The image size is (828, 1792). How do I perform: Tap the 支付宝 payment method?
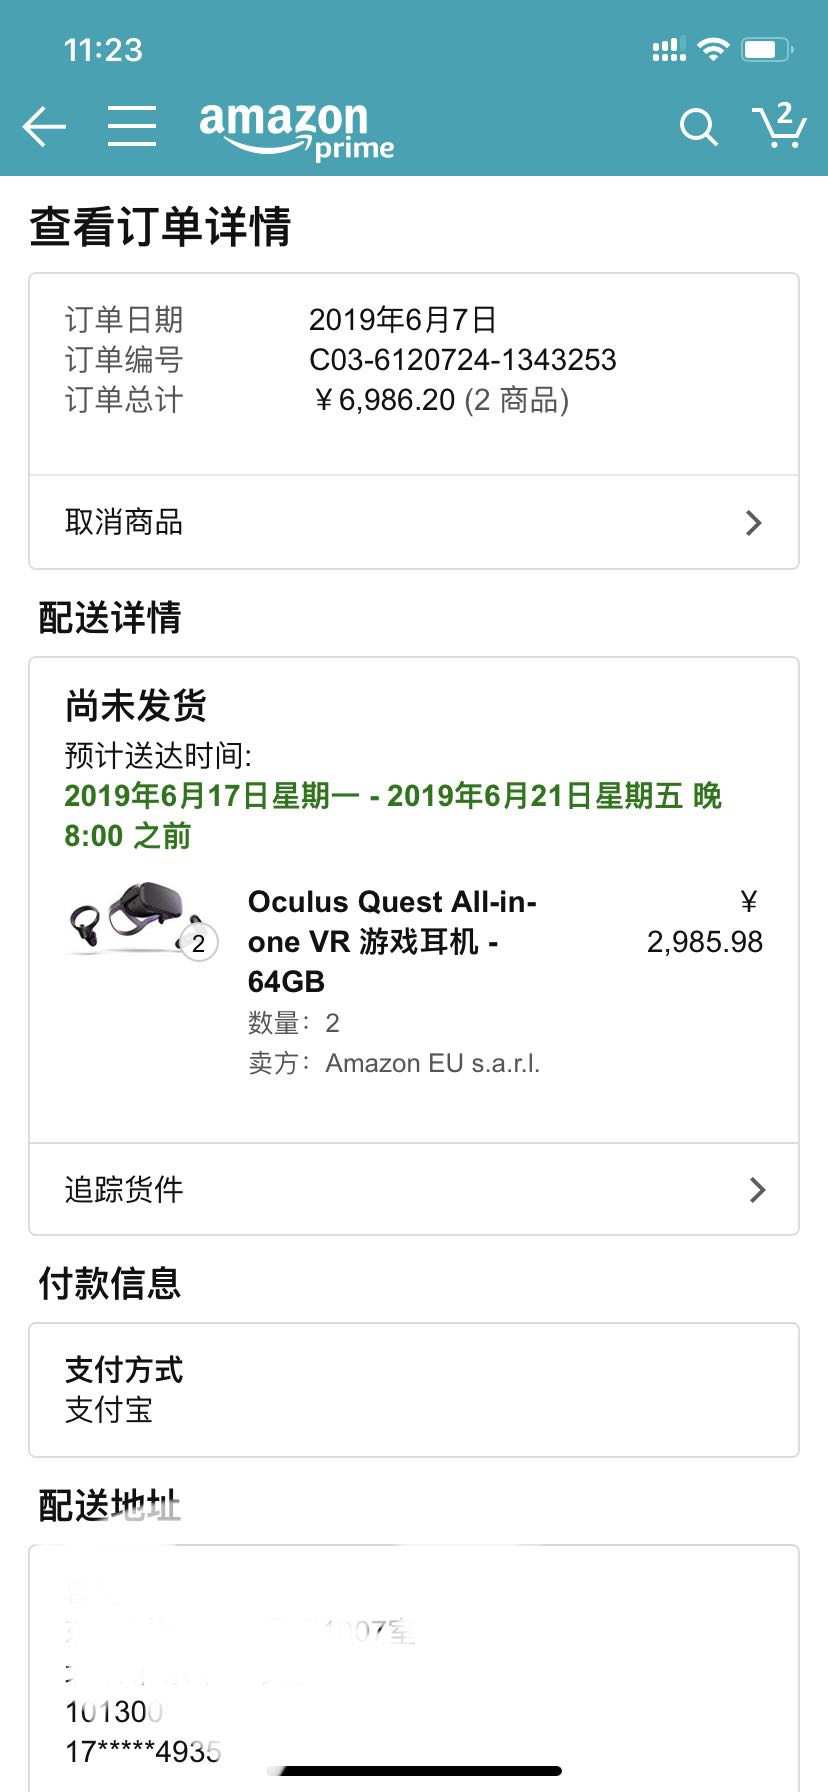tap(109, 1410)
